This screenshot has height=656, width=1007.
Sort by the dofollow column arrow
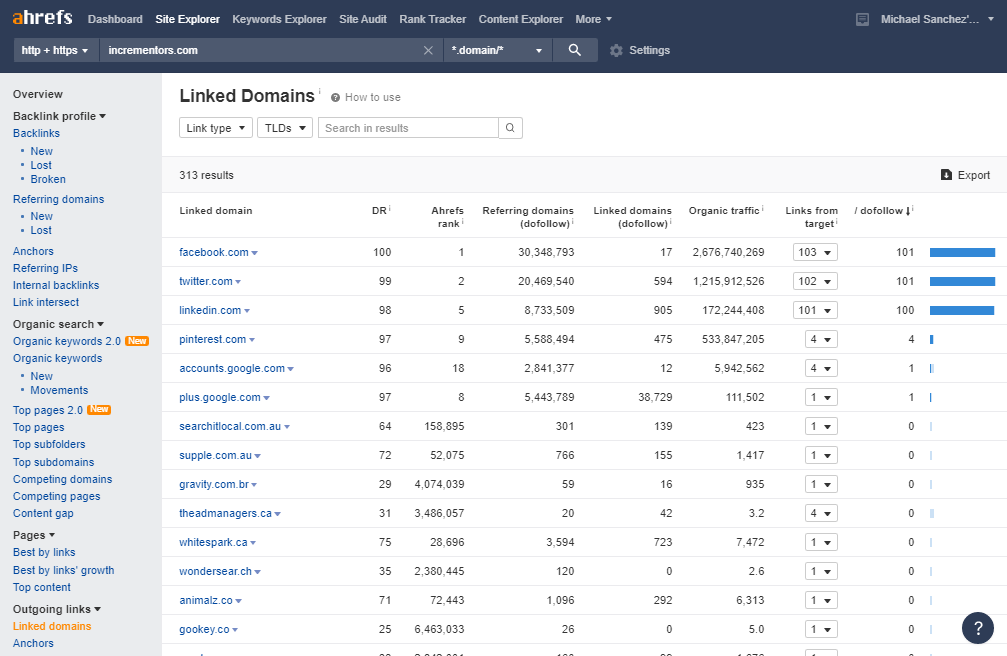(x=908, y=211)
